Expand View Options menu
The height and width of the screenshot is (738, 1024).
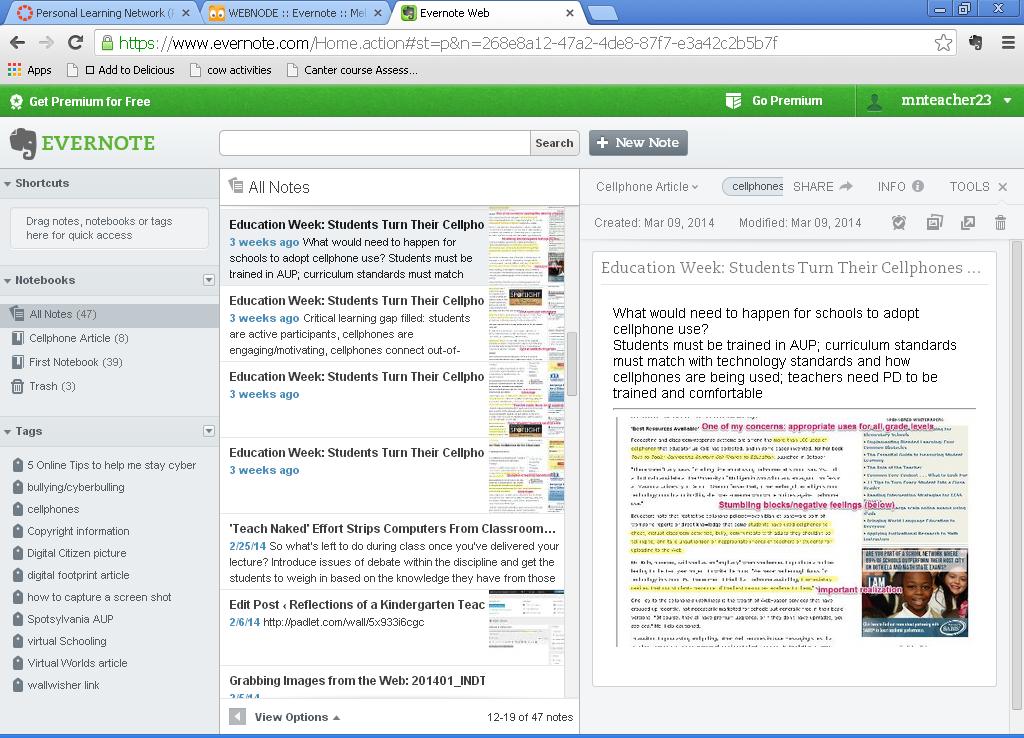coord(297,717)
